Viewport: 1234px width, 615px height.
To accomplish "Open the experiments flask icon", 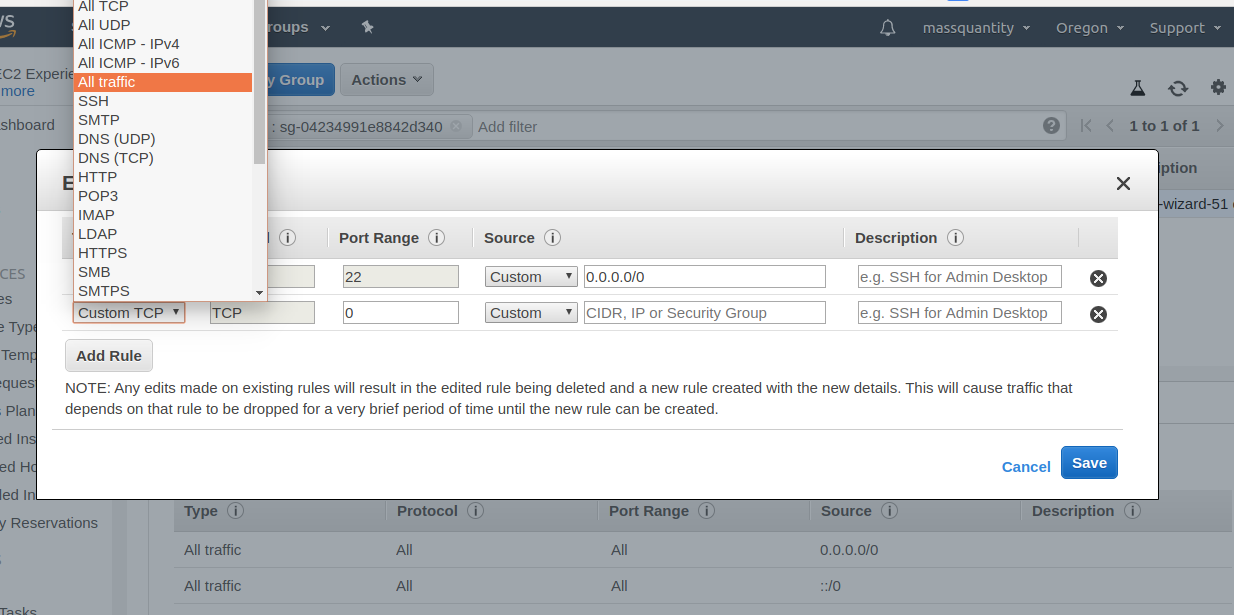I will click(1137, 88).
